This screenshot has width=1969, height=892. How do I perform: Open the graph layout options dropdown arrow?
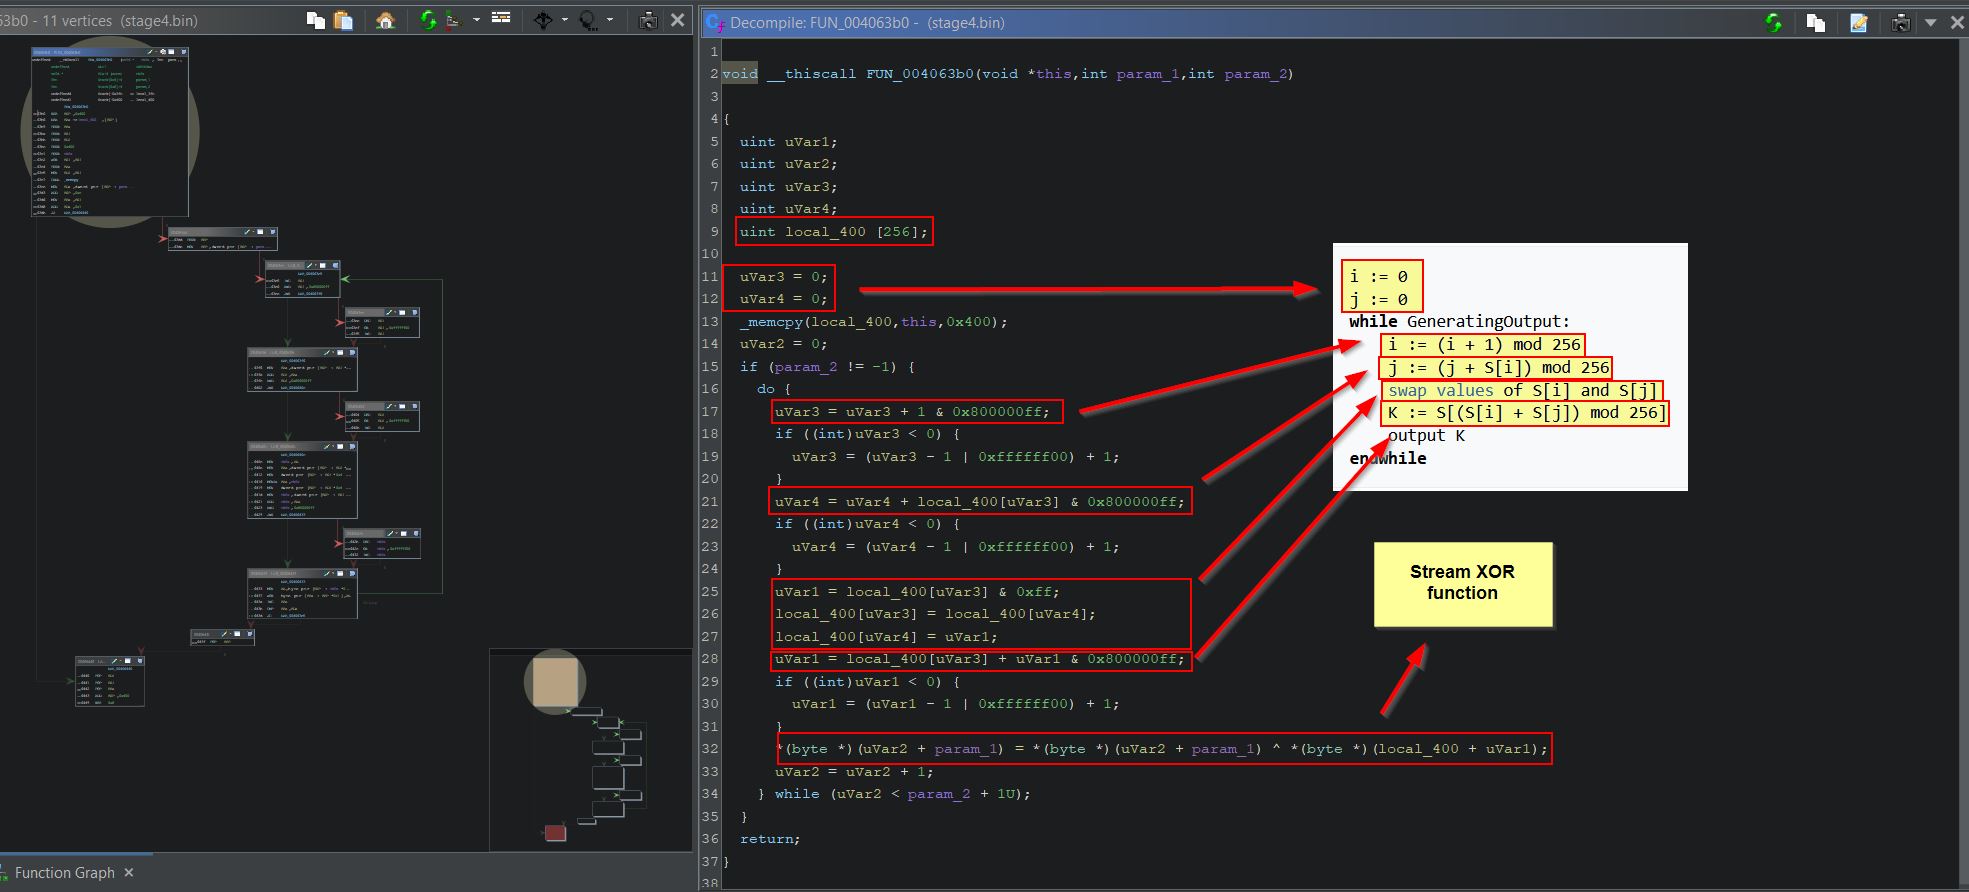point(476,20)
